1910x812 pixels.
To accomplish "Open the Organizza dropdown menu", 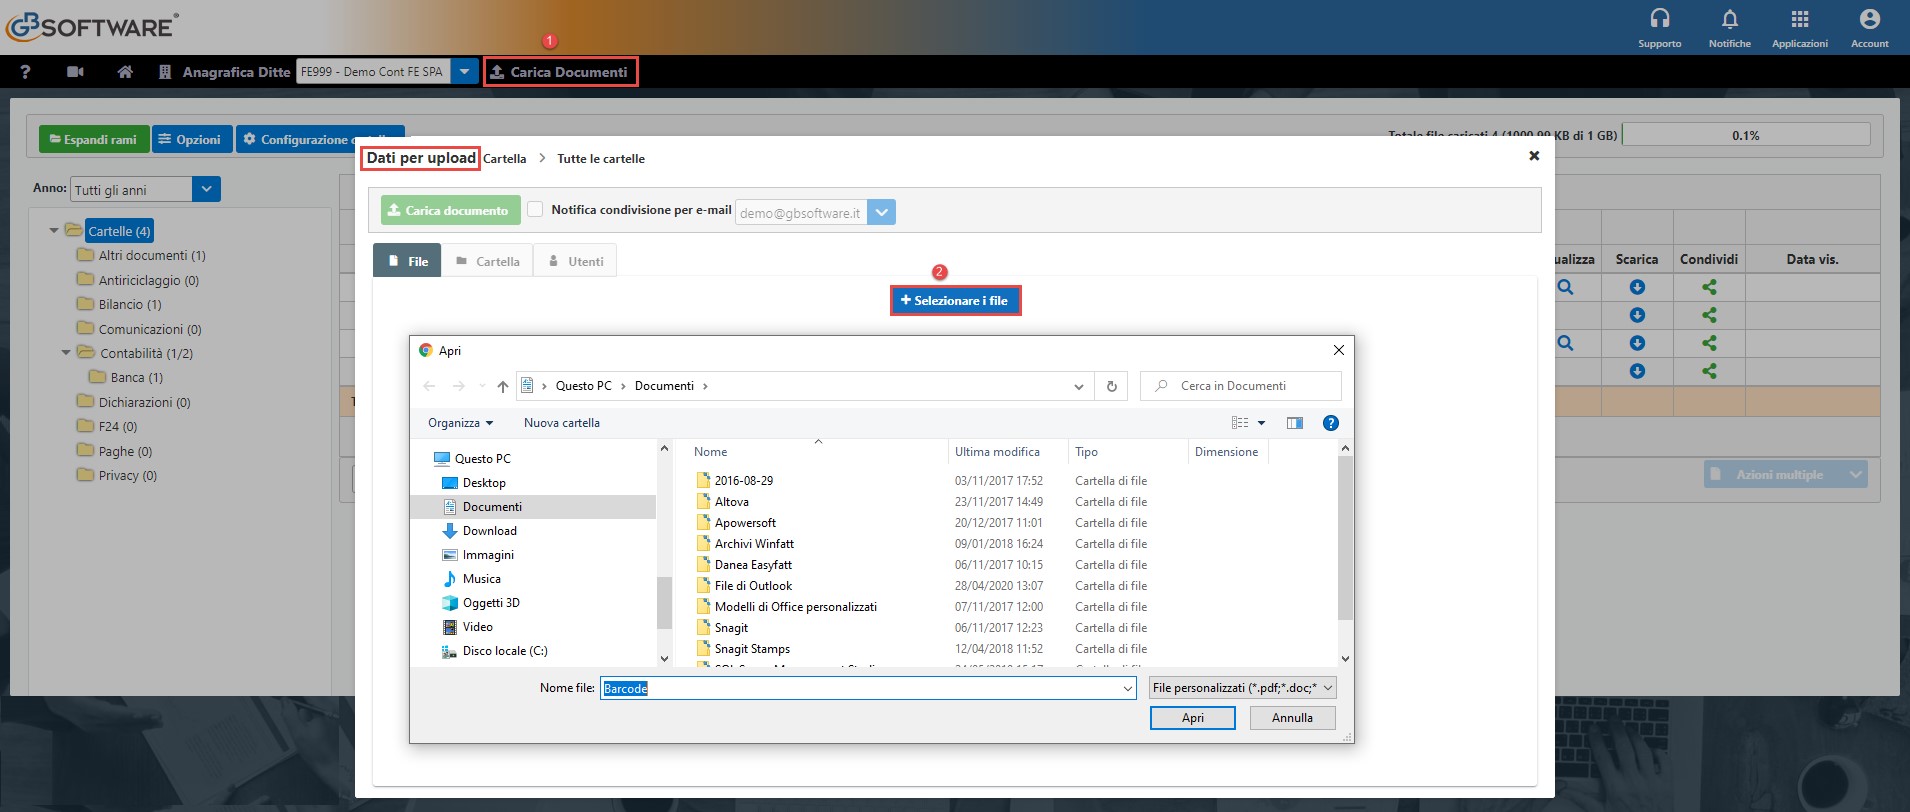I will click(x=460, y=423).
